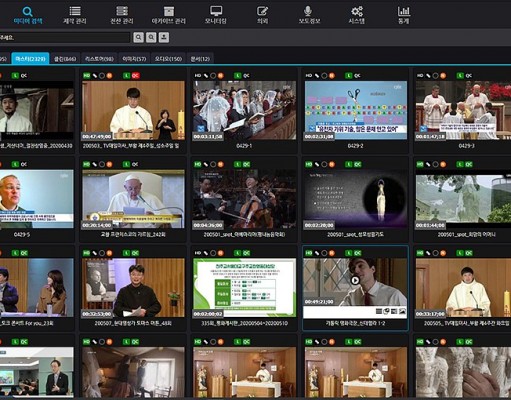
Task: Click the green L badge on 0429-1 card
Action: [x=237, y=76]
